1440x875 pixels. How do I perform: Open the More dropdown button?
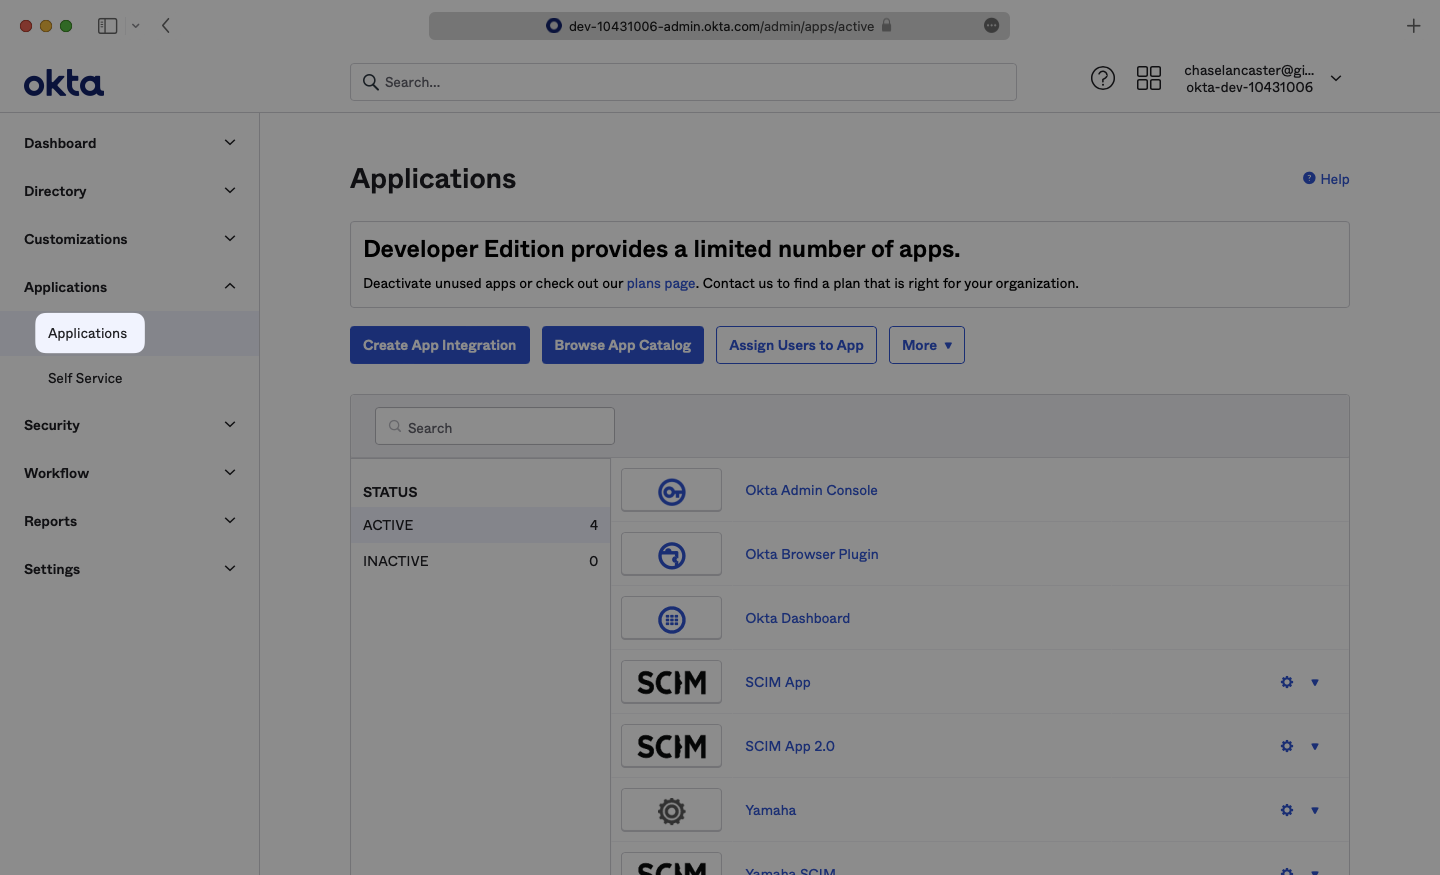[x=926, y=345]
